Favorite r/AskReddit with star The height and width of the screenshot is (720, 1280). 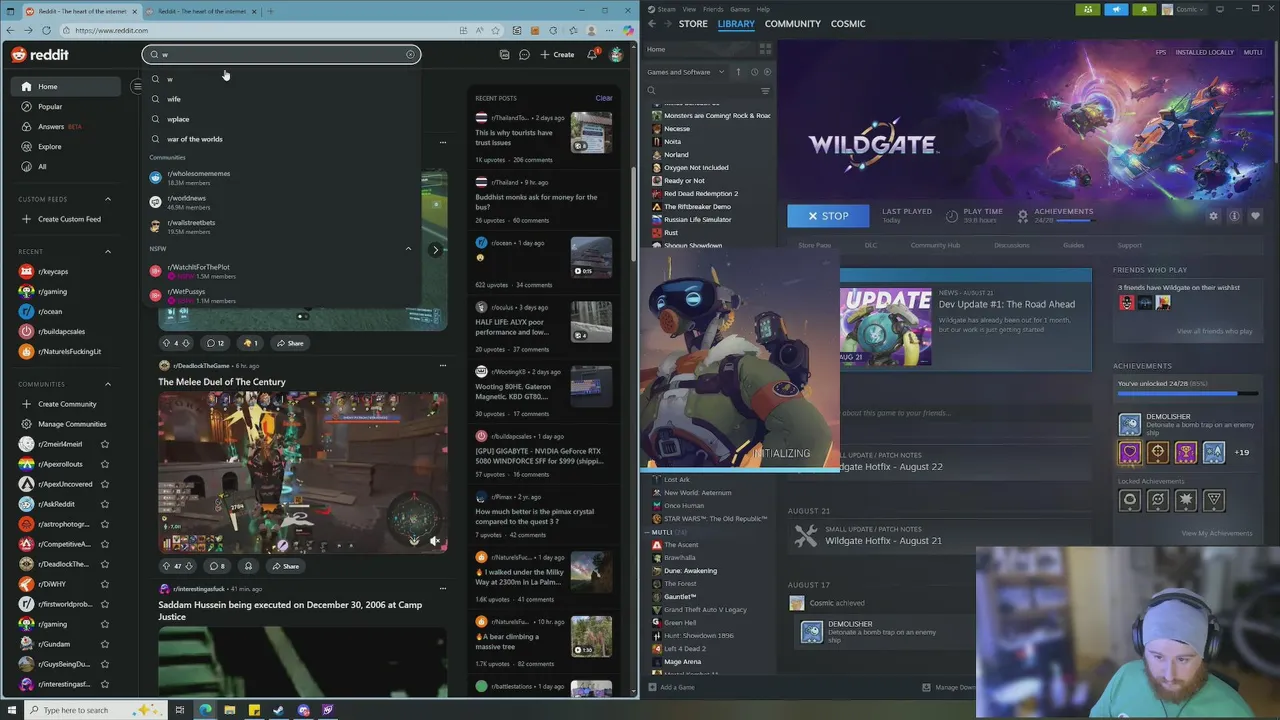coord(105,504)
